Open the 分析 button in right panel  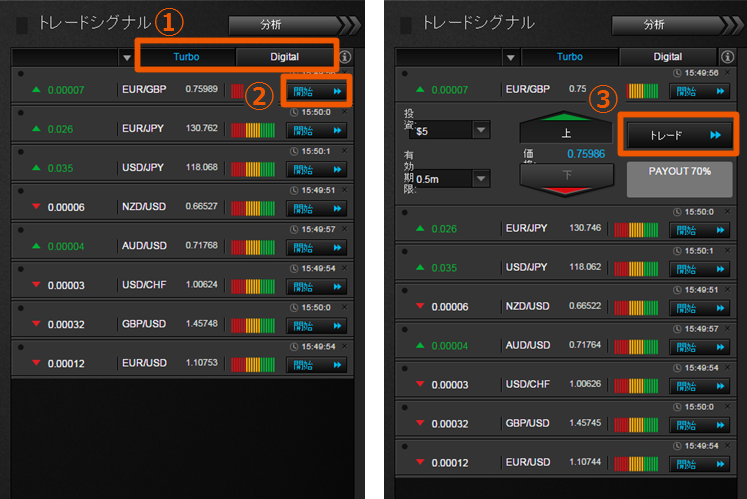click(x=676, y=25)
